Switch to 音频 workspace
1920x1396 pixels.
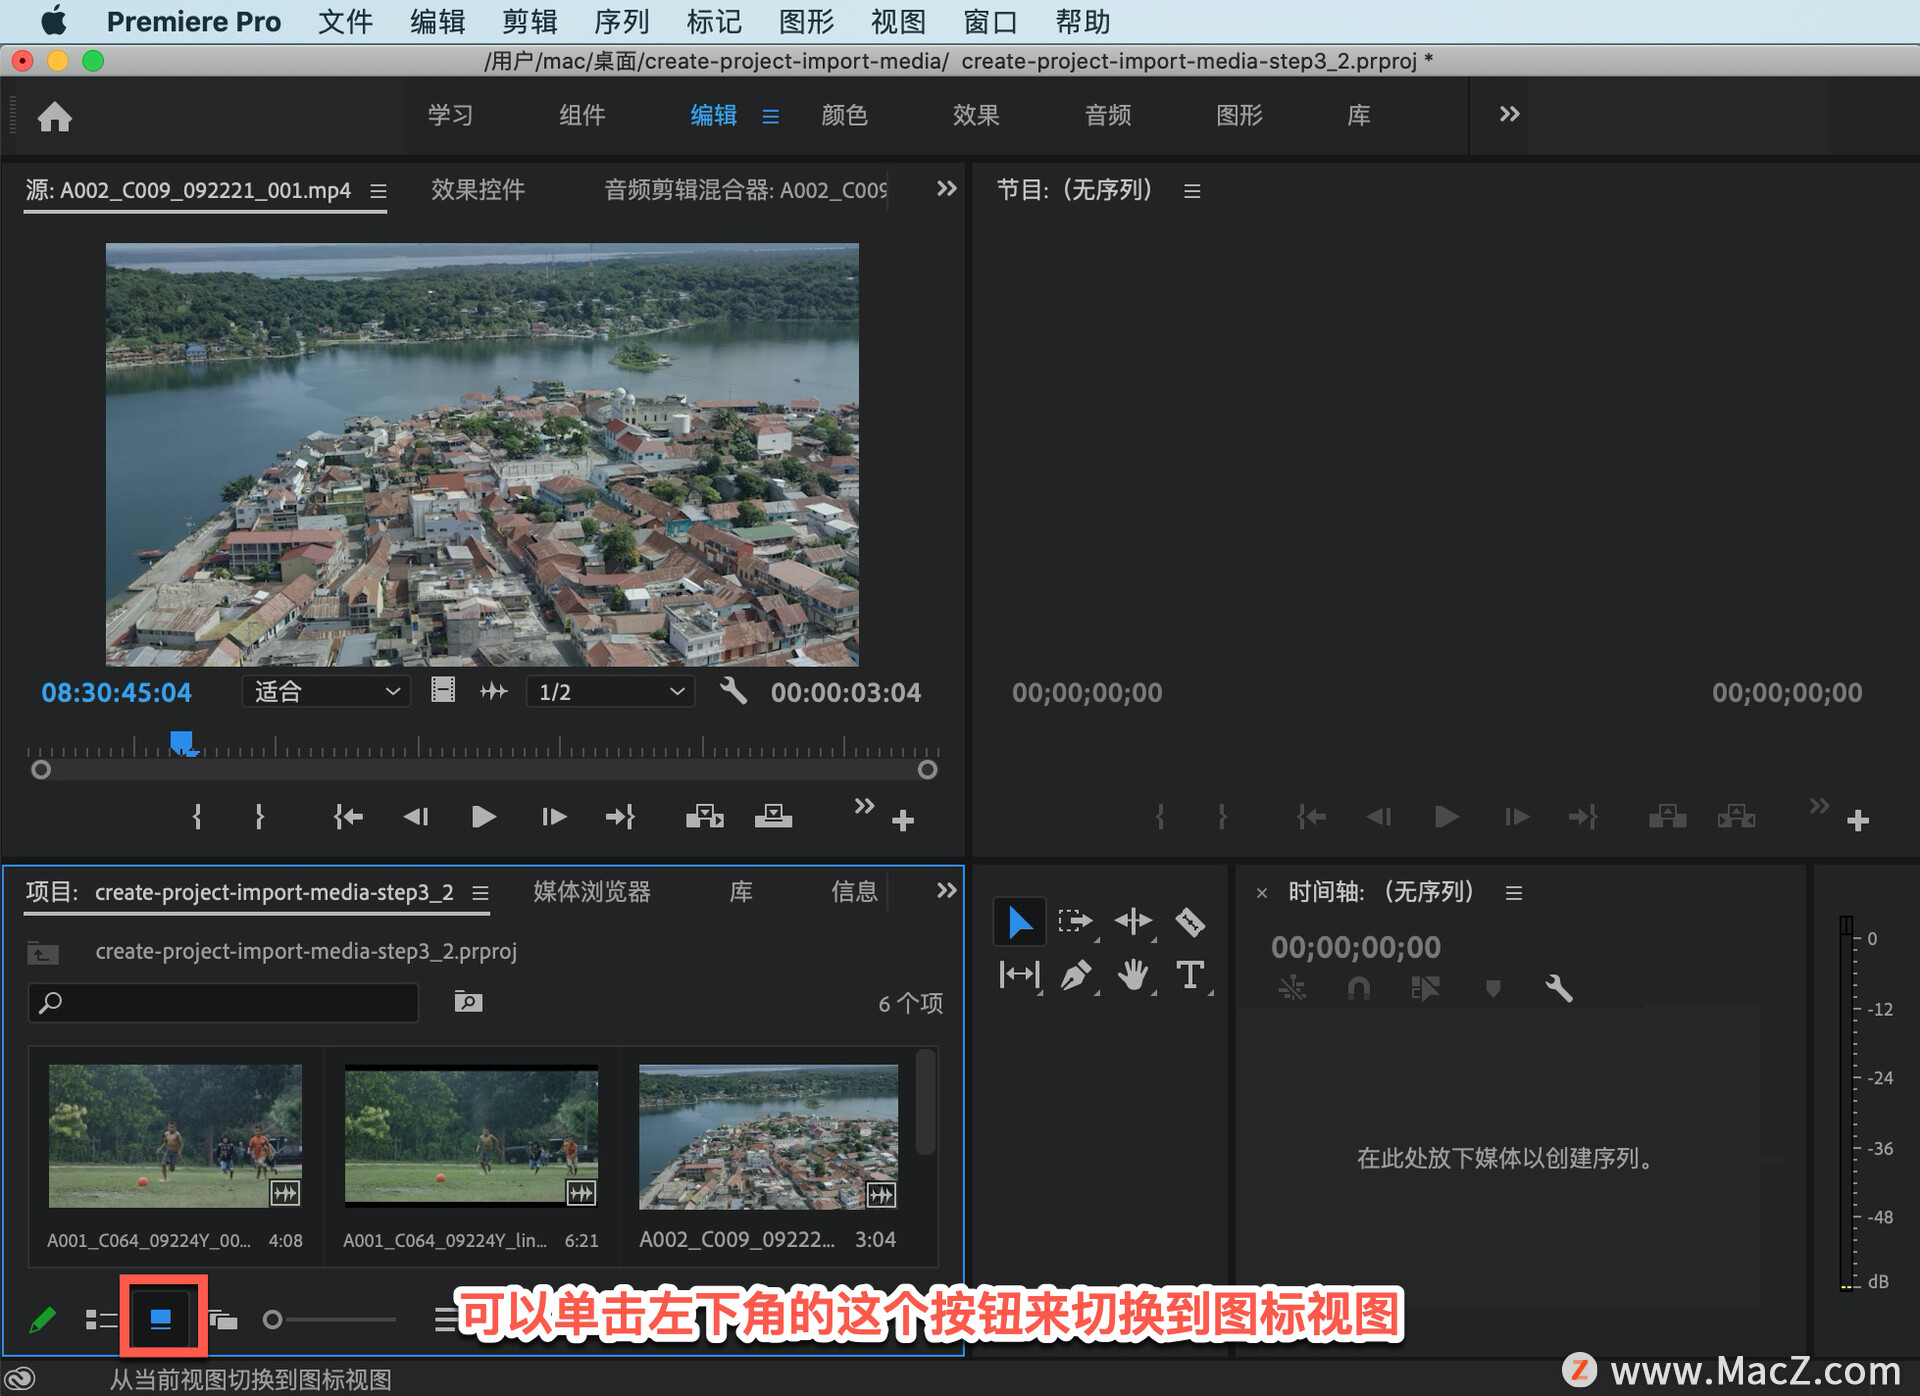point(1108,115)
